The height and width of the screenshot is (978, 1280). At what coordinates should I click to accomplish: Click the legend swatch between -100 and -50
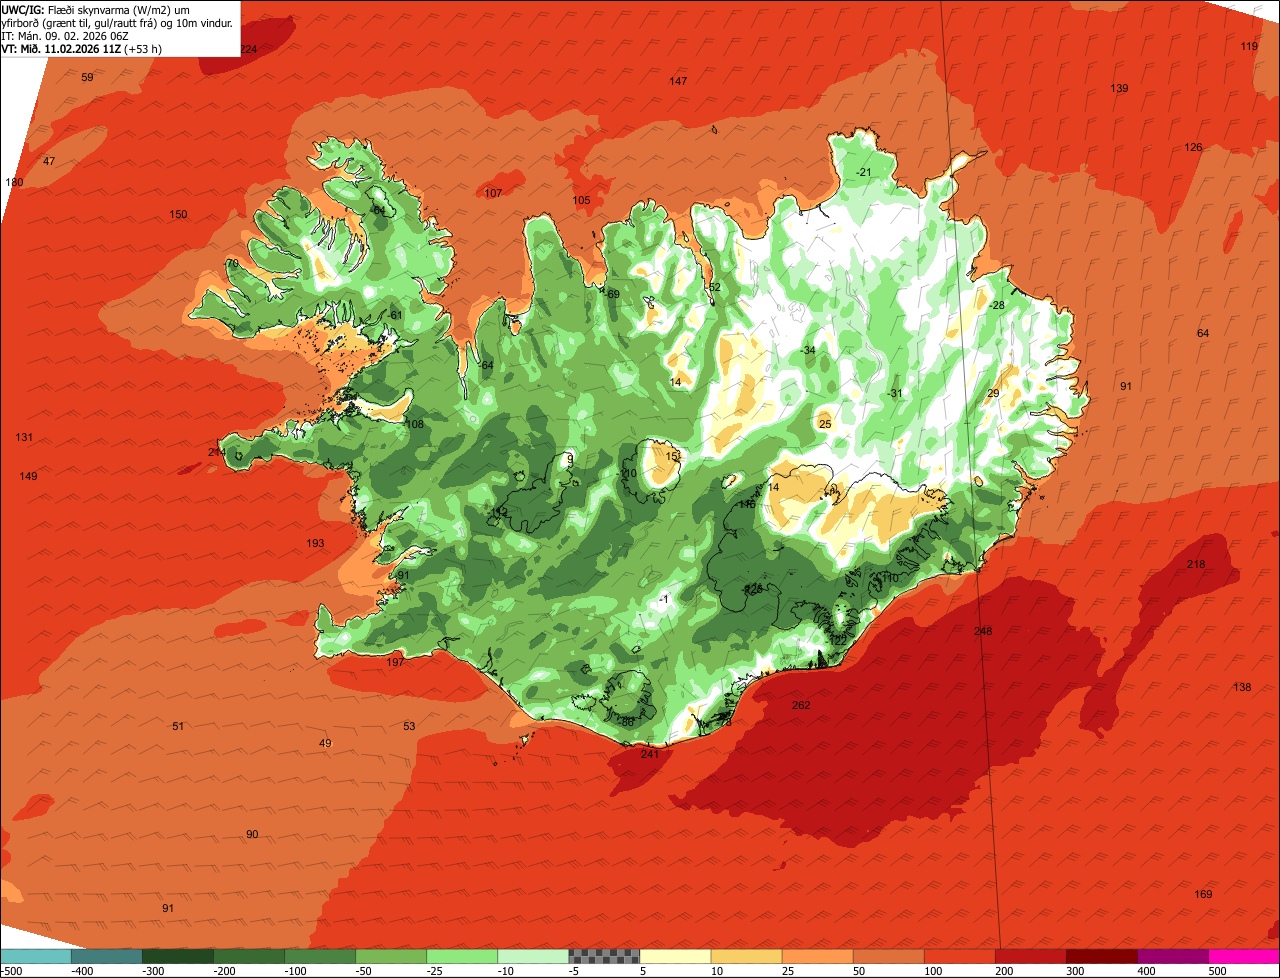pos(319,956)
